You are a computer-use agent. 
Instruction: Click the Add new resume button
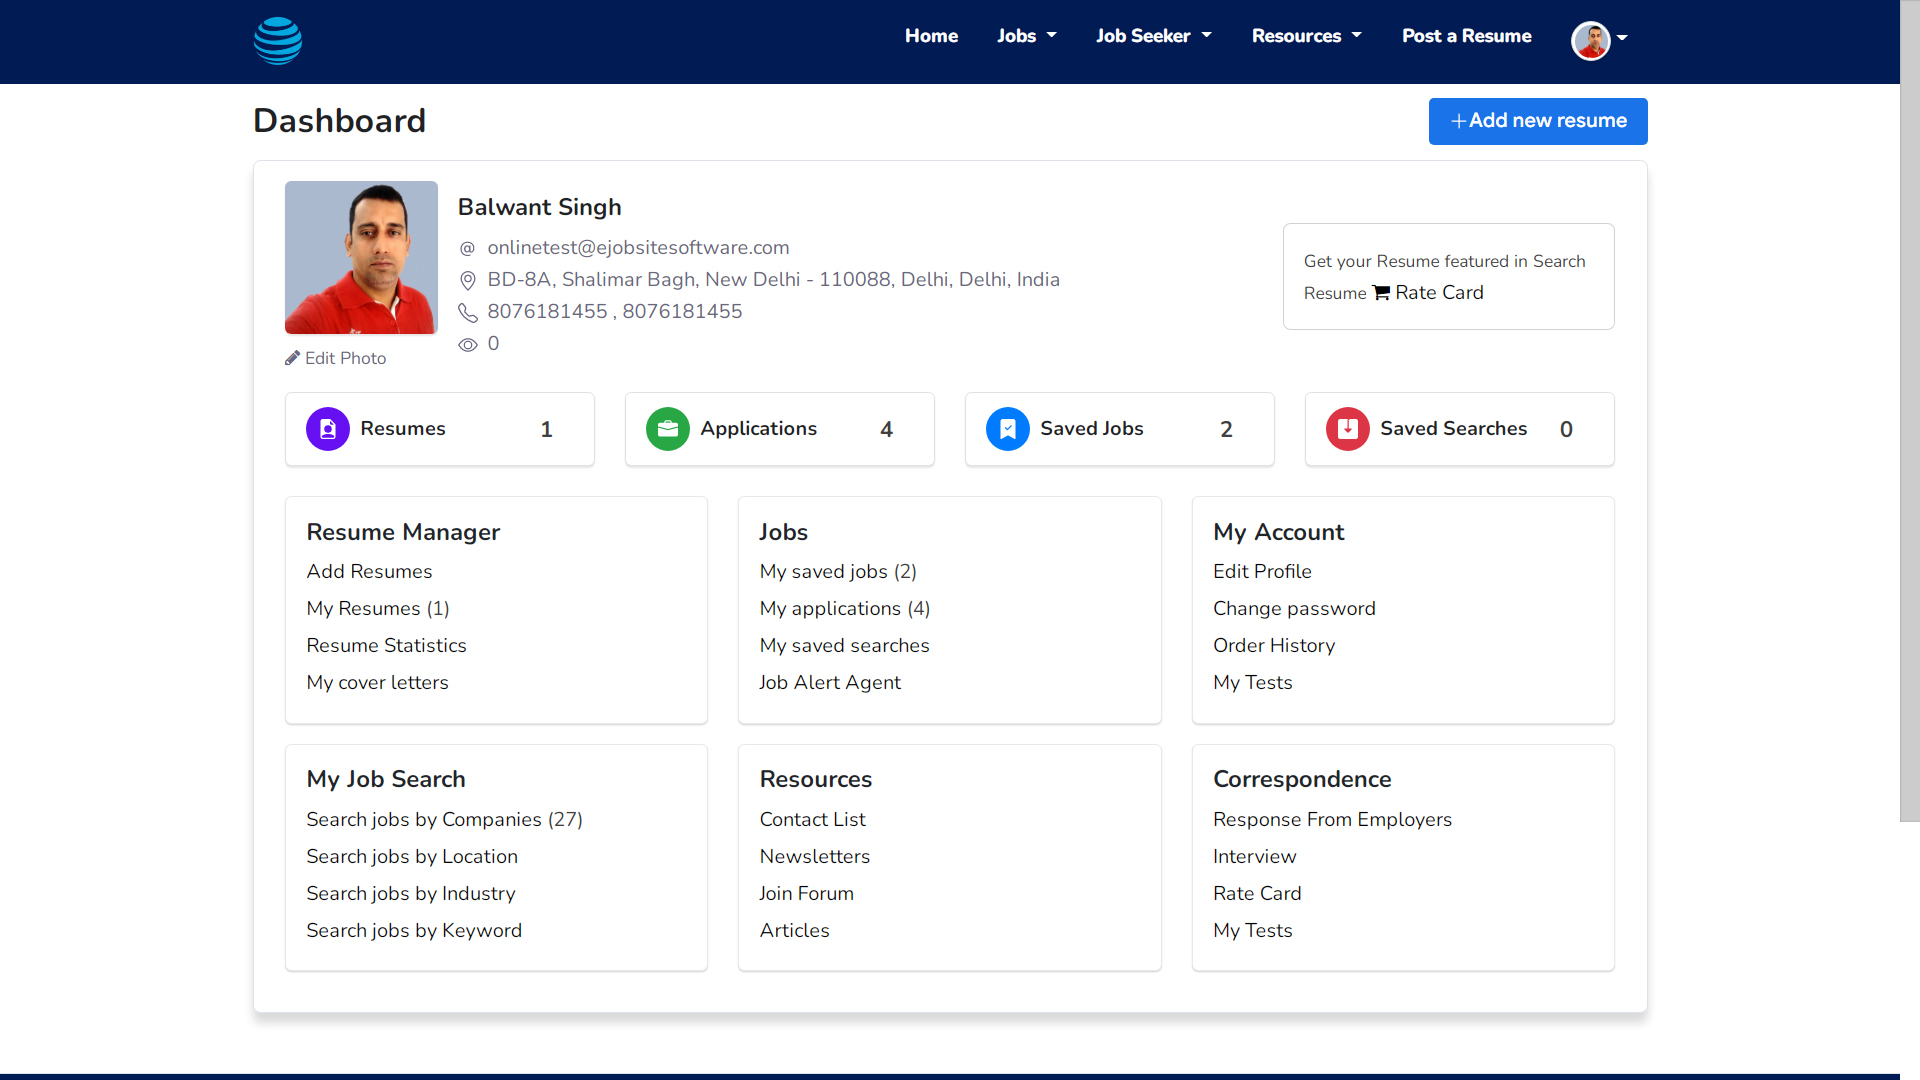pyautogui.click(x=1538, y=121)
